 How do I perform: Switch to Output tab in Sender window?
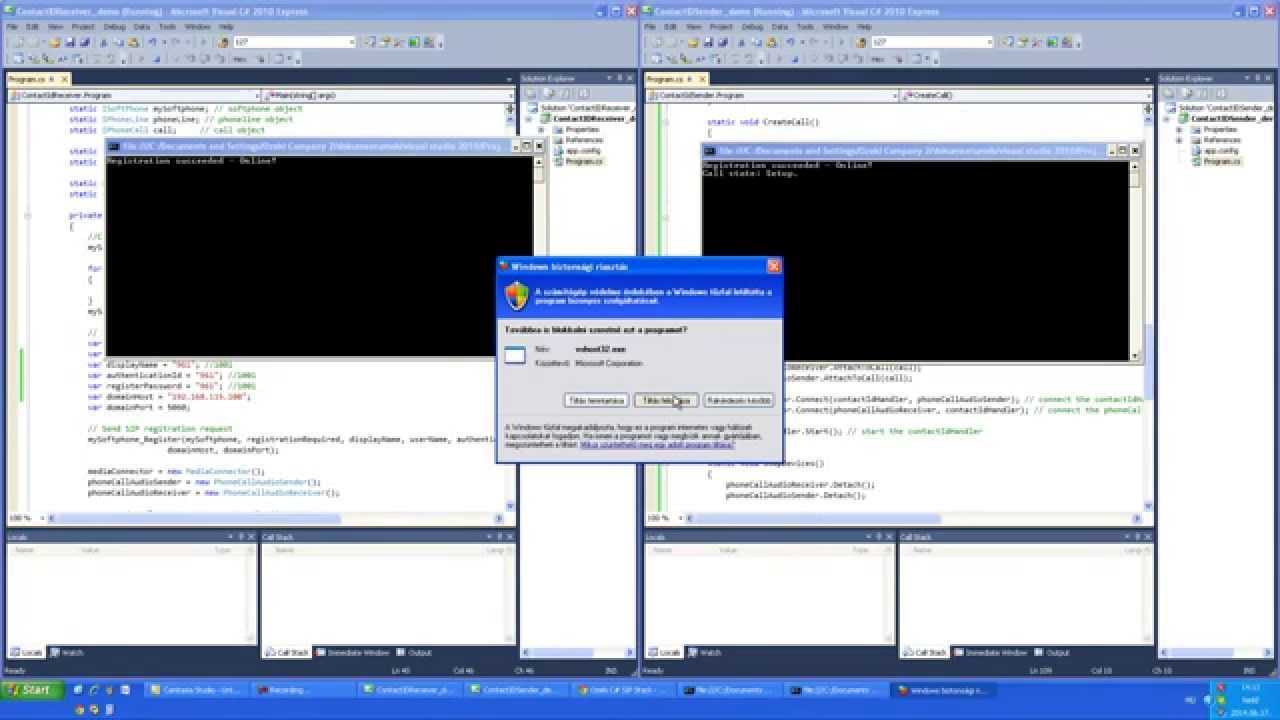(x=1053, y=652)
